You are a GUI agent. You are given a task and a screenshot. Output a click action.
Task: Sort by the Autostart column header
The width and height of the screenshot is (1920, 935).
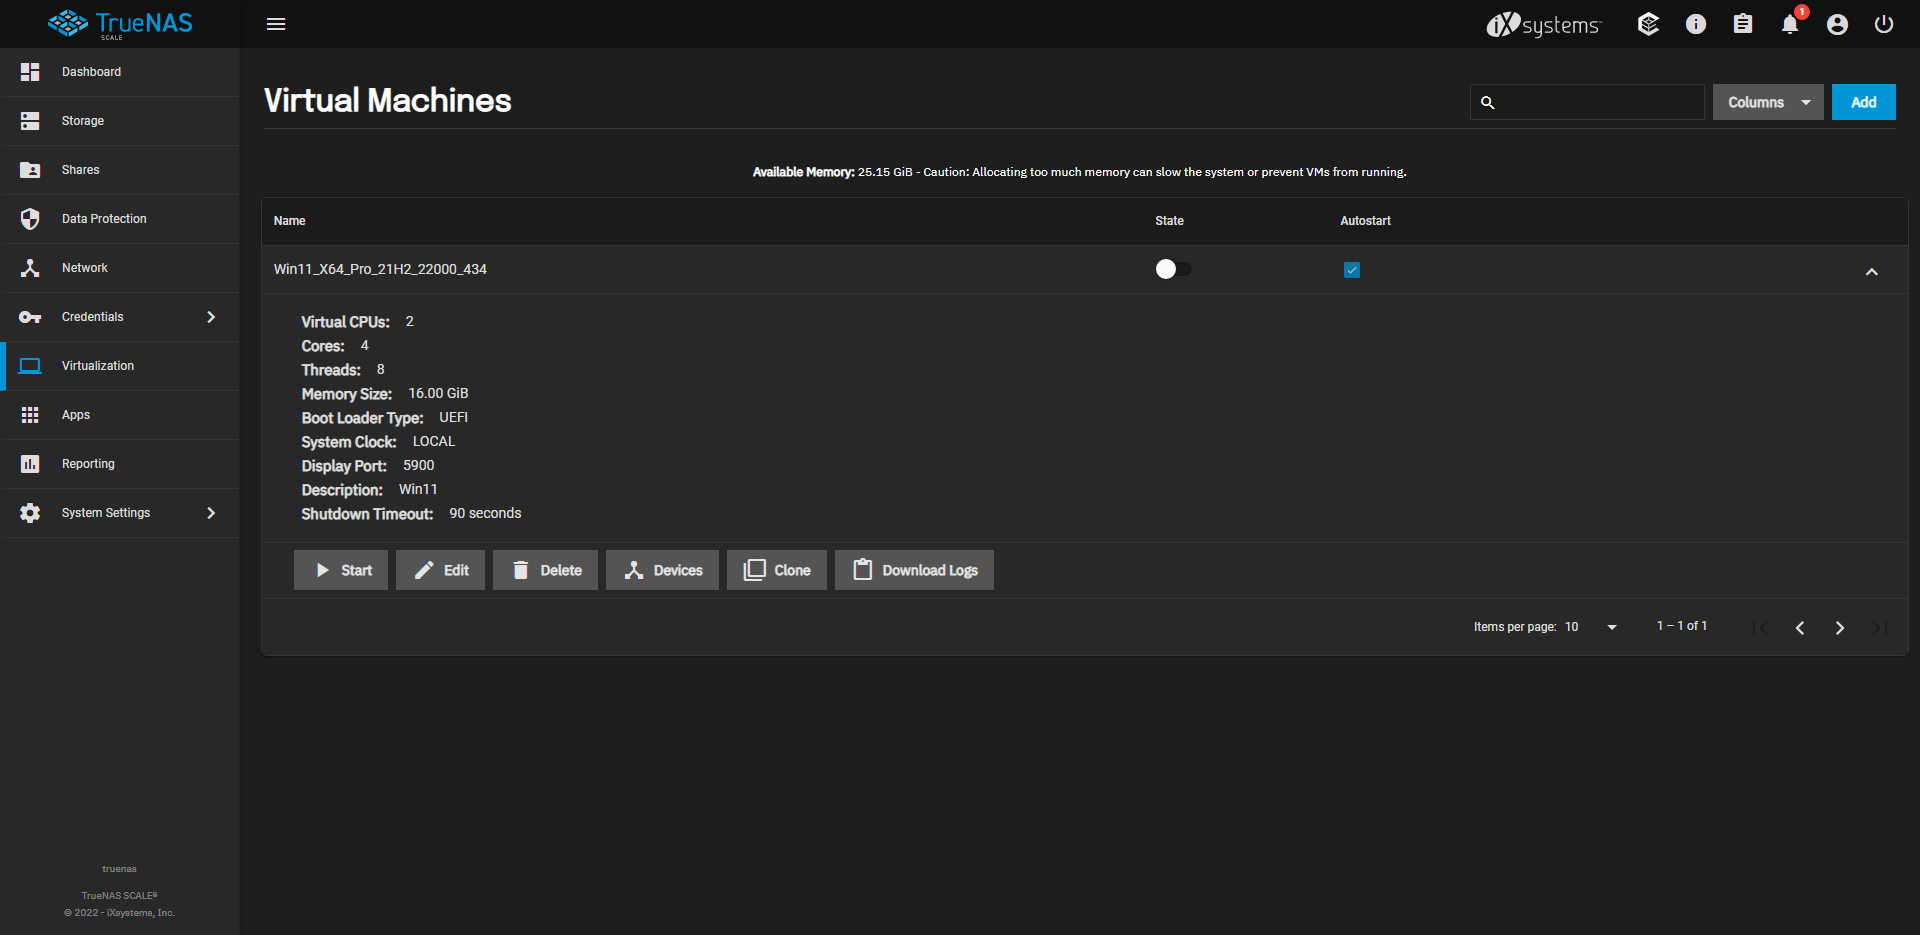pos(1365,221)
